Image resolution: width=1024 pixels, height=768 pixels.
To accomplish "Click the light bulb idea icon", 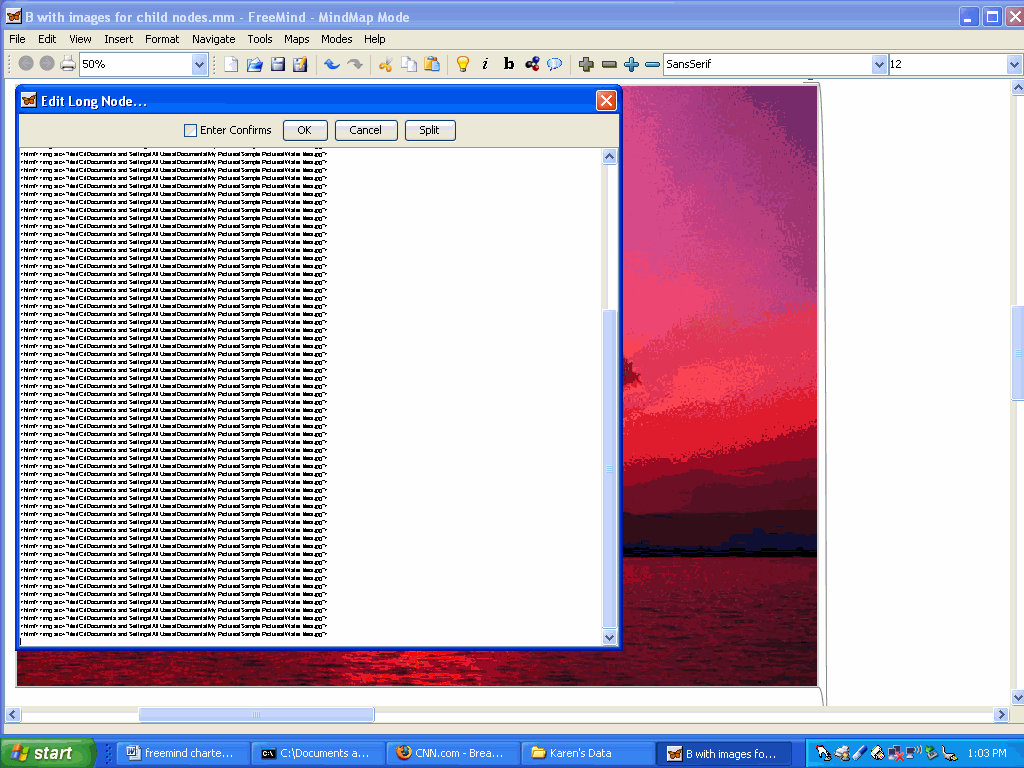I will 462,64.
